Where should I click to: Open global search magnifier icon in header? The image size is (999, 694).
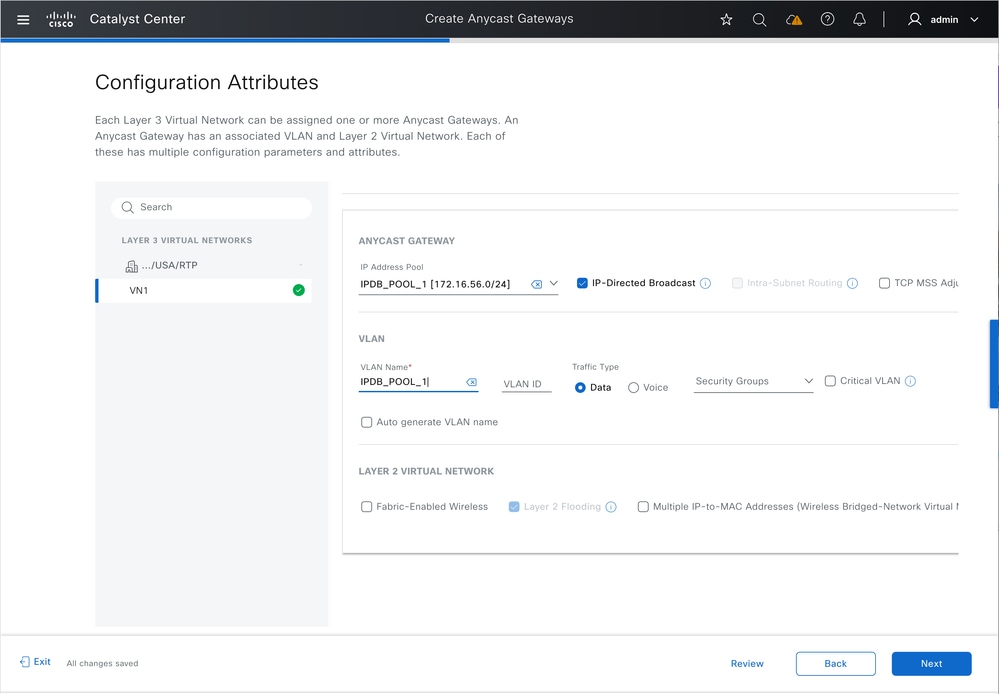coord(759,20)
